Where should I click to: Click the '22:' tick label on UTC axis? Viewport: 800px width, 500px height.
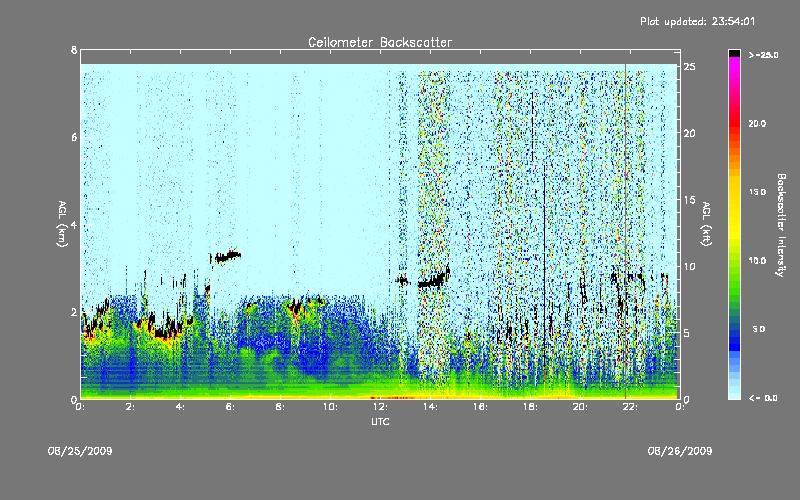630,407
